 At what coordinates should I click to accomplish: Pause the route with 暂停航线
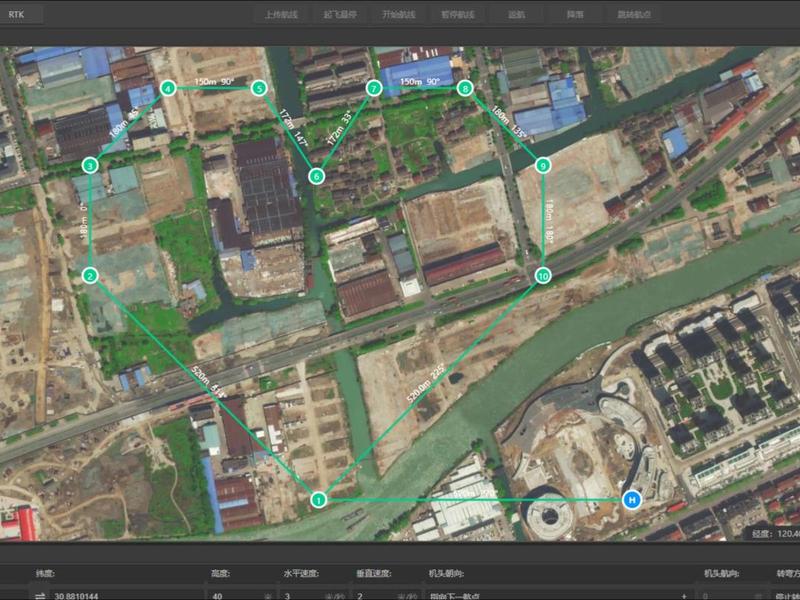(458, 14)
